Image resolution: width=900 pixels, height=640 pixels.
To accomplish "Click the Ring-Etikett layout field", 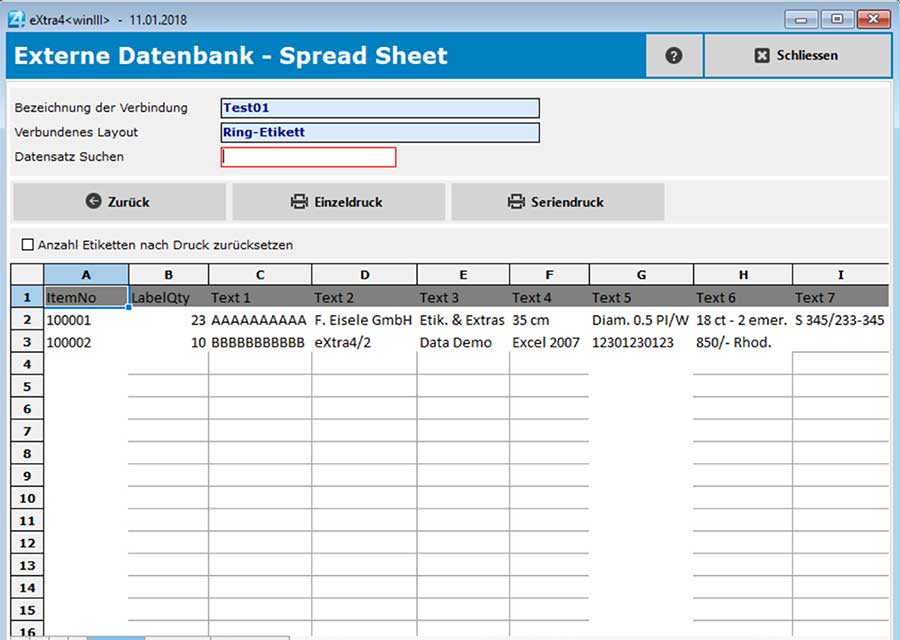I will [380, 132].
